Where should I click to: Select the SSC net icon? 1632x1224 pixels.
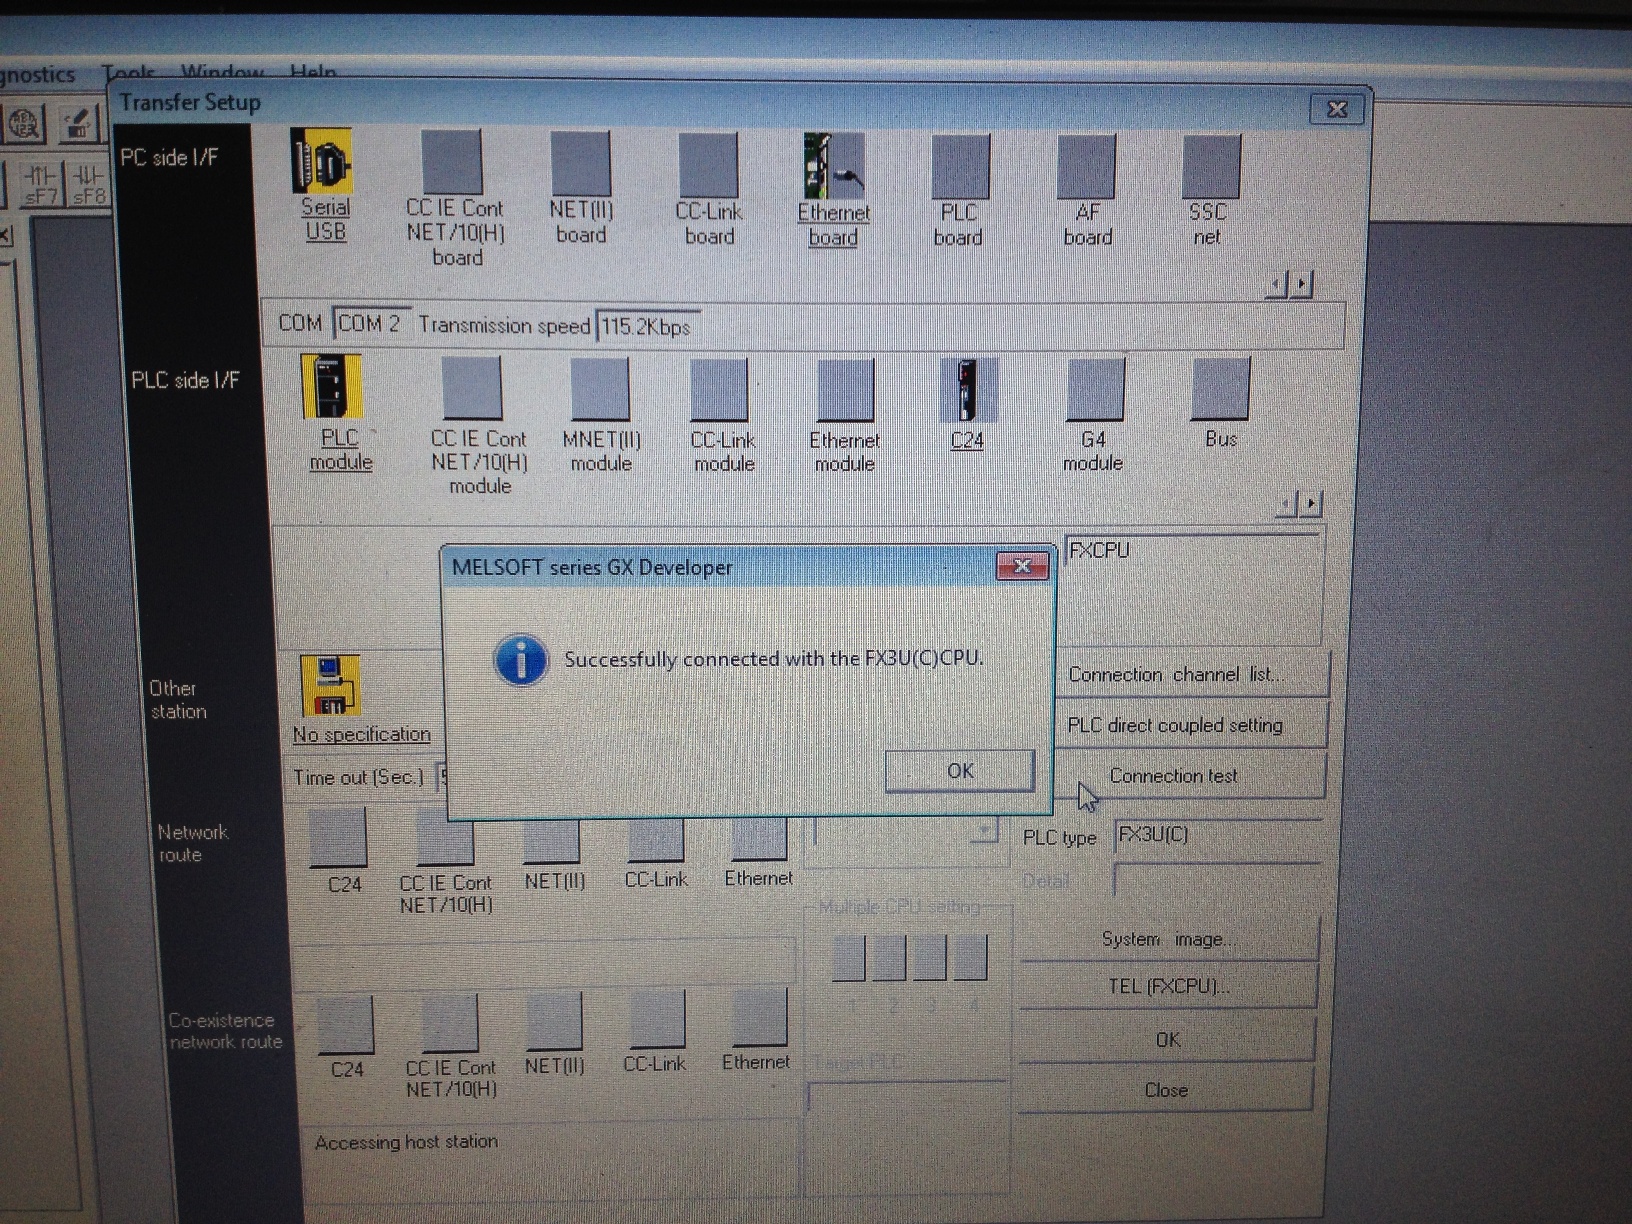pos(1211,167)
